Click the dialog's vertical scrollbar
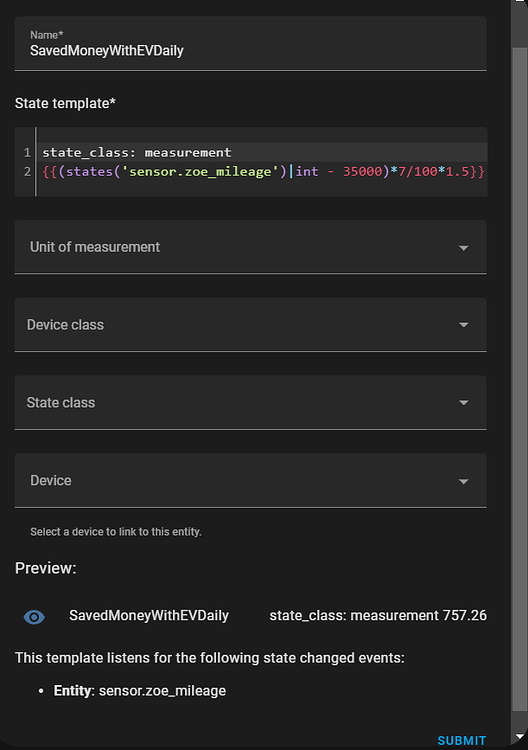 pyautogui.click(x=519, y=378)
